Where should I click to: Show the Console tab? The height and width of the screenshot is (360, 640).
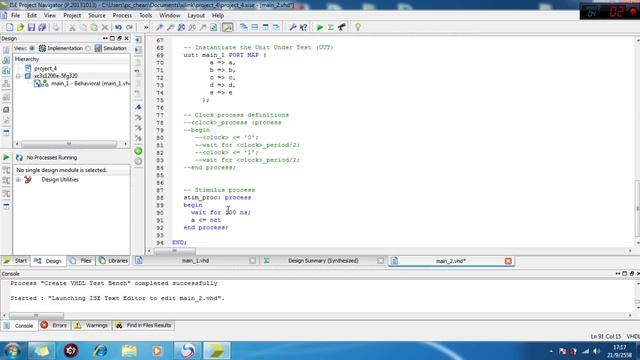tap(19, 325)
